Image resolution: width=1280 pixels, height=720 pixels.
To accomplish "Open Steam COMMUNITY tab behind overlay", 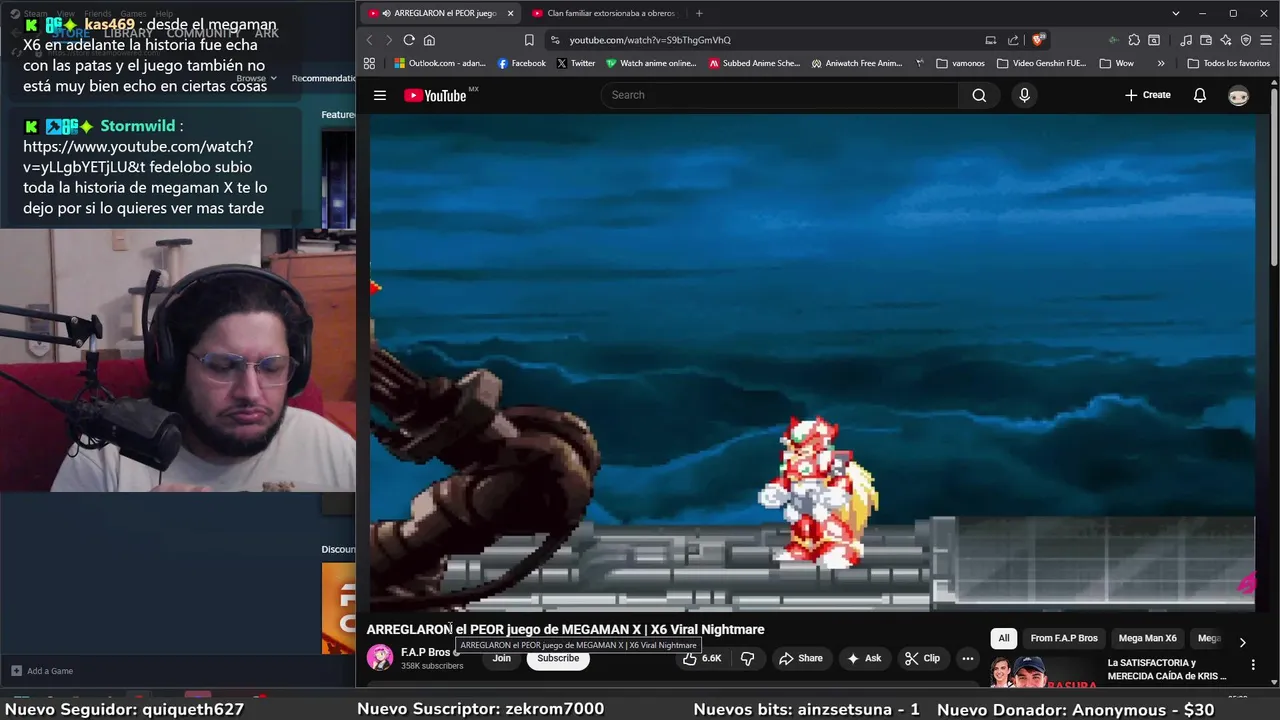I will pos(203,33).
